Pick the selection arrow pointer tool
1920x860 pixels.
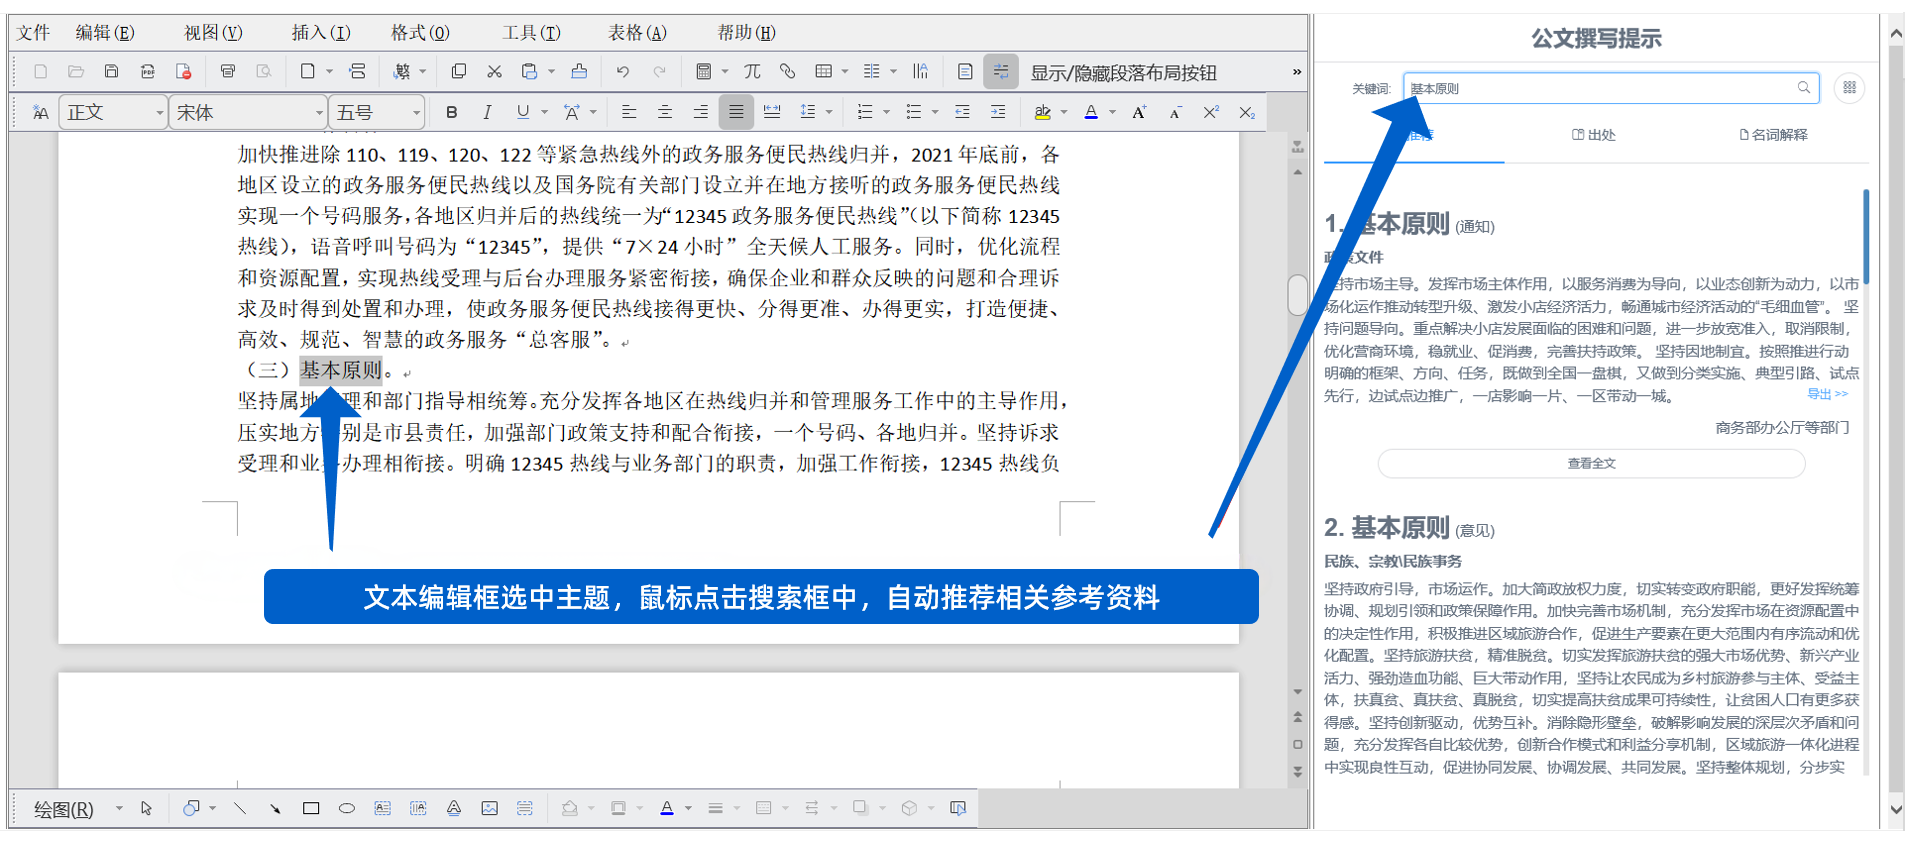coord(147,808)
